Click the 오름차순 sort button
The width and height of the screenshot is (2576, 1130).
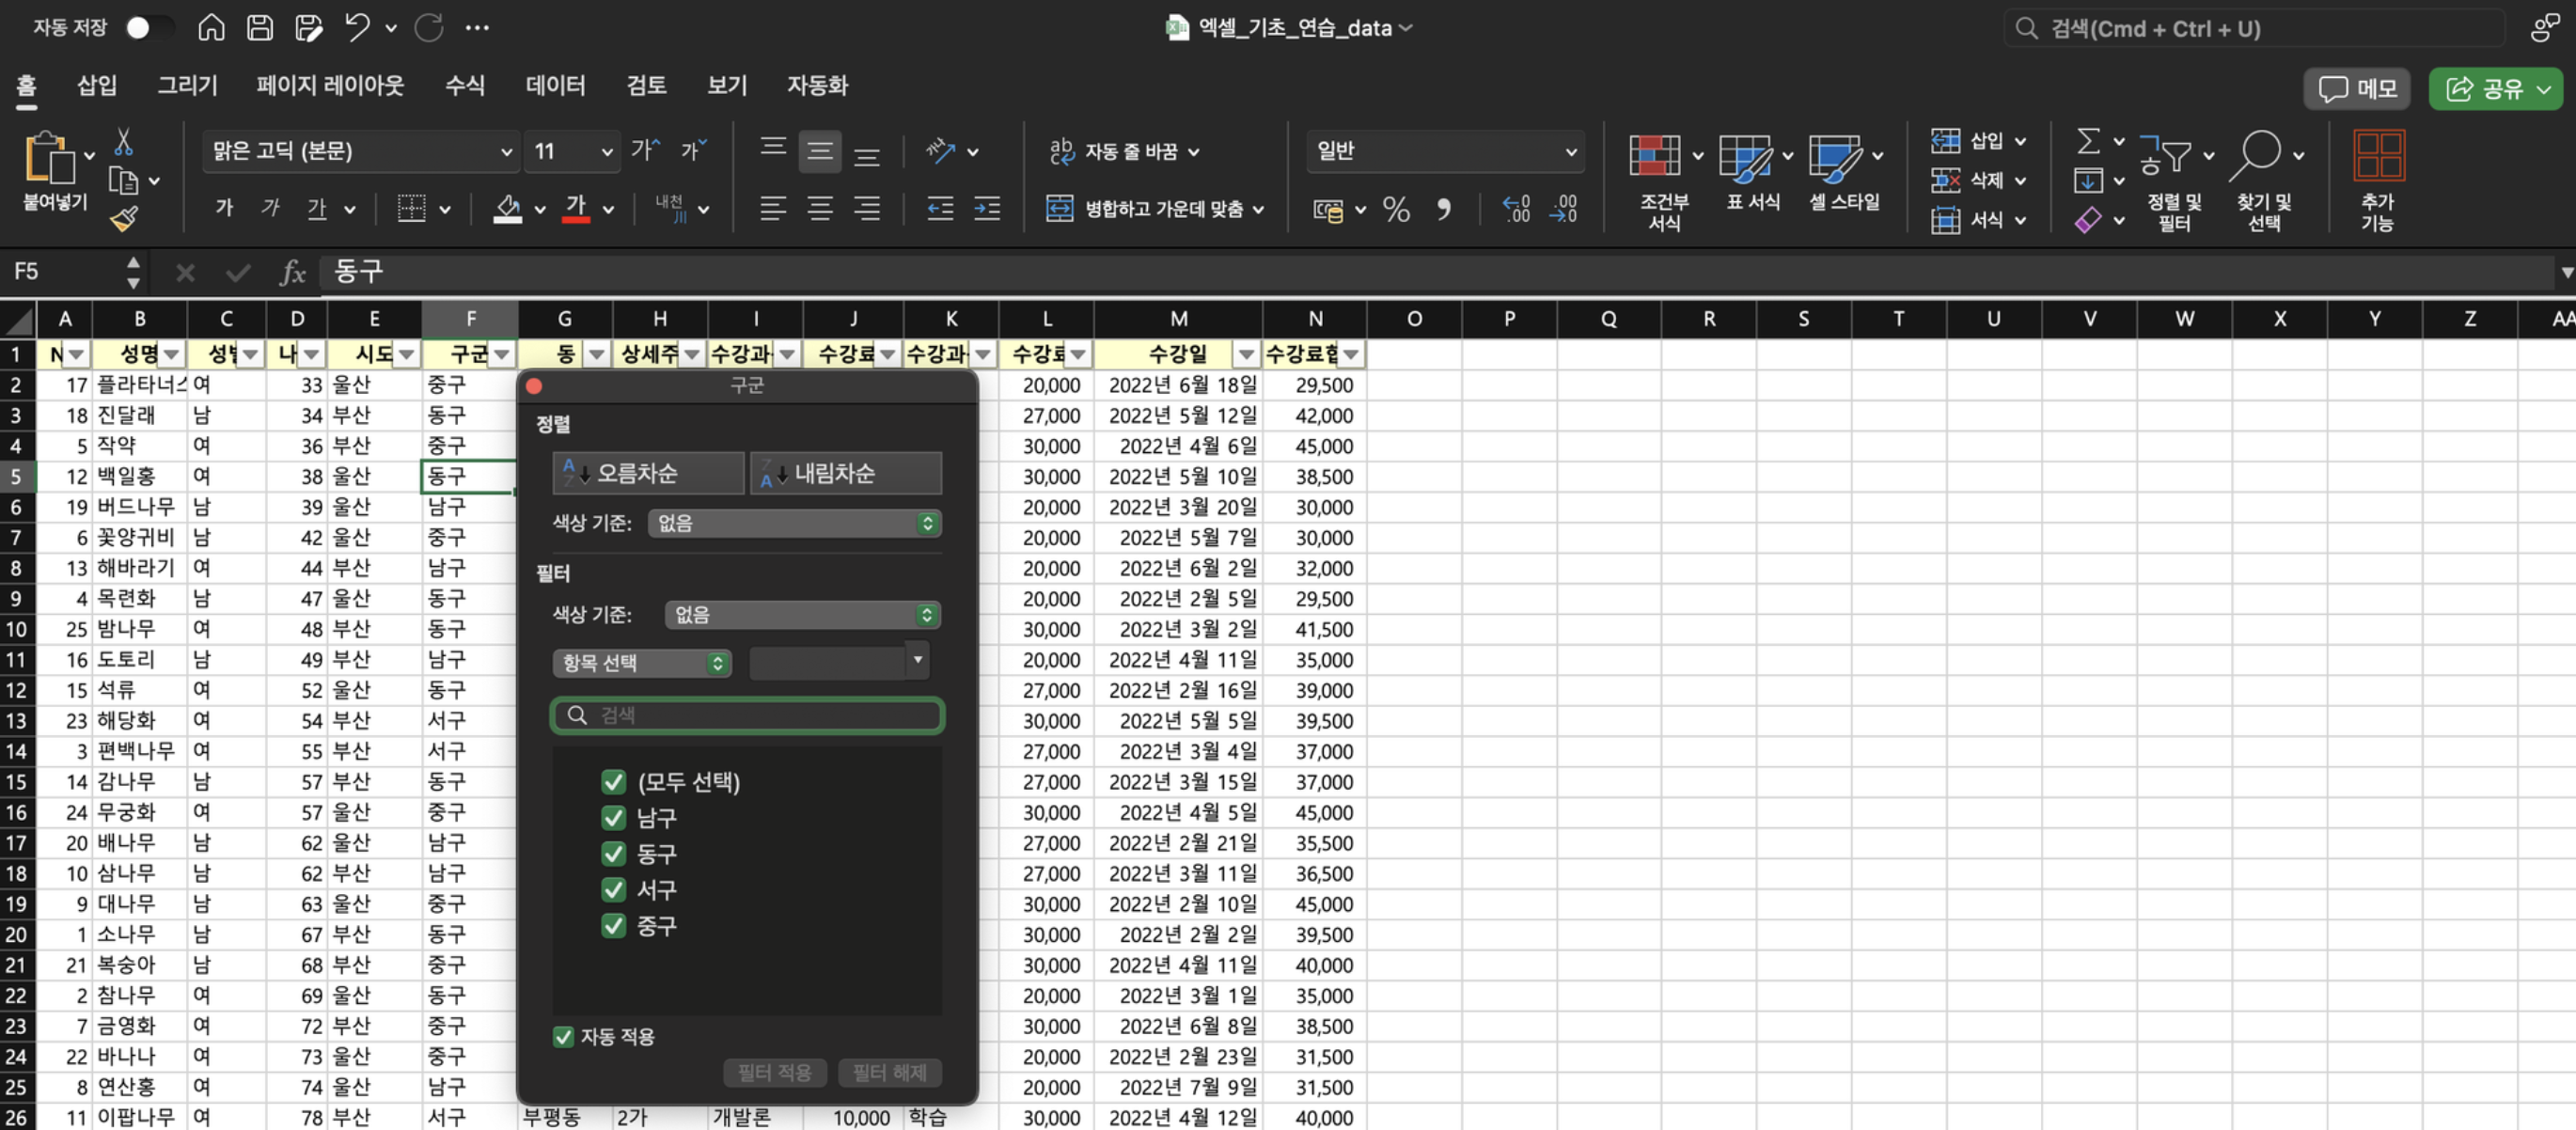pos(648,473)
